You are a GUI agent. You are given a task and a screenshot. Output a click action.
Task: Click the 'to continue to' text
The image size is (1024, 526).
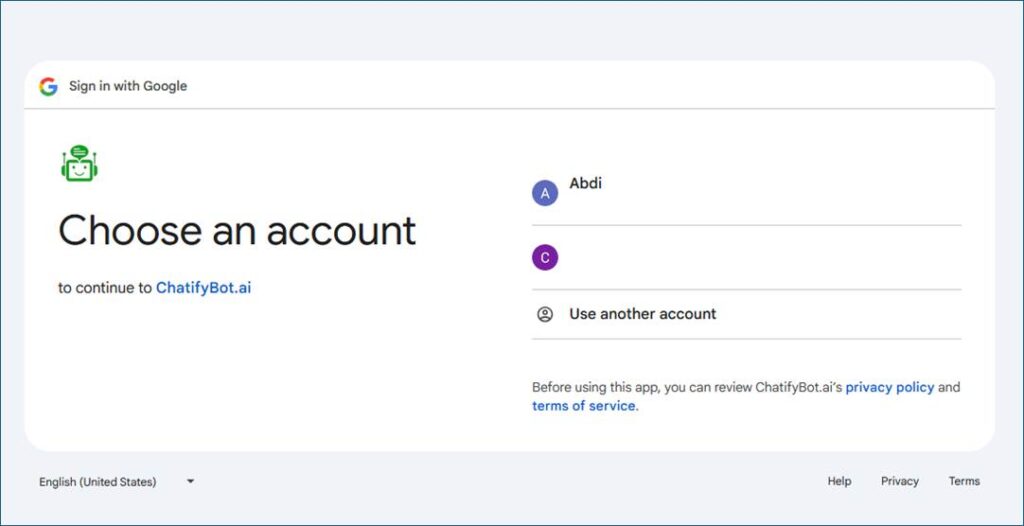(105, 288)
